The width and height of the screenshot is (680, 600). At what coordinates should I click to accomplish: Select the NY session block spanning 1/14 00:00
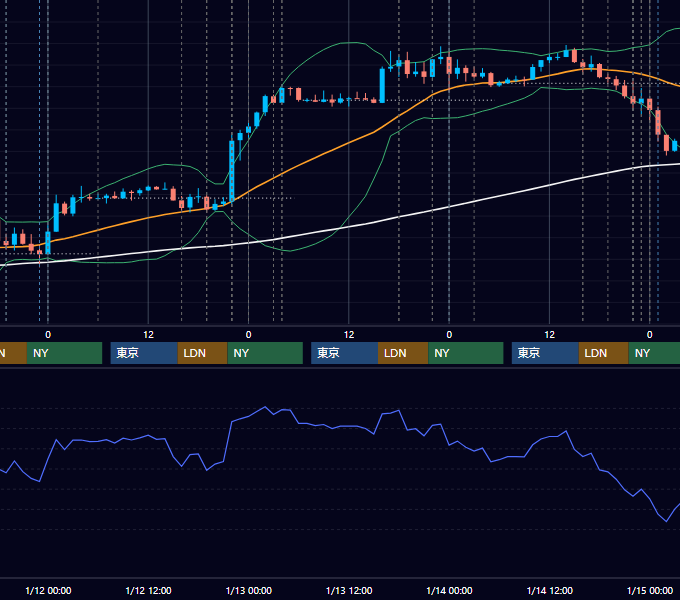point(466,353)
